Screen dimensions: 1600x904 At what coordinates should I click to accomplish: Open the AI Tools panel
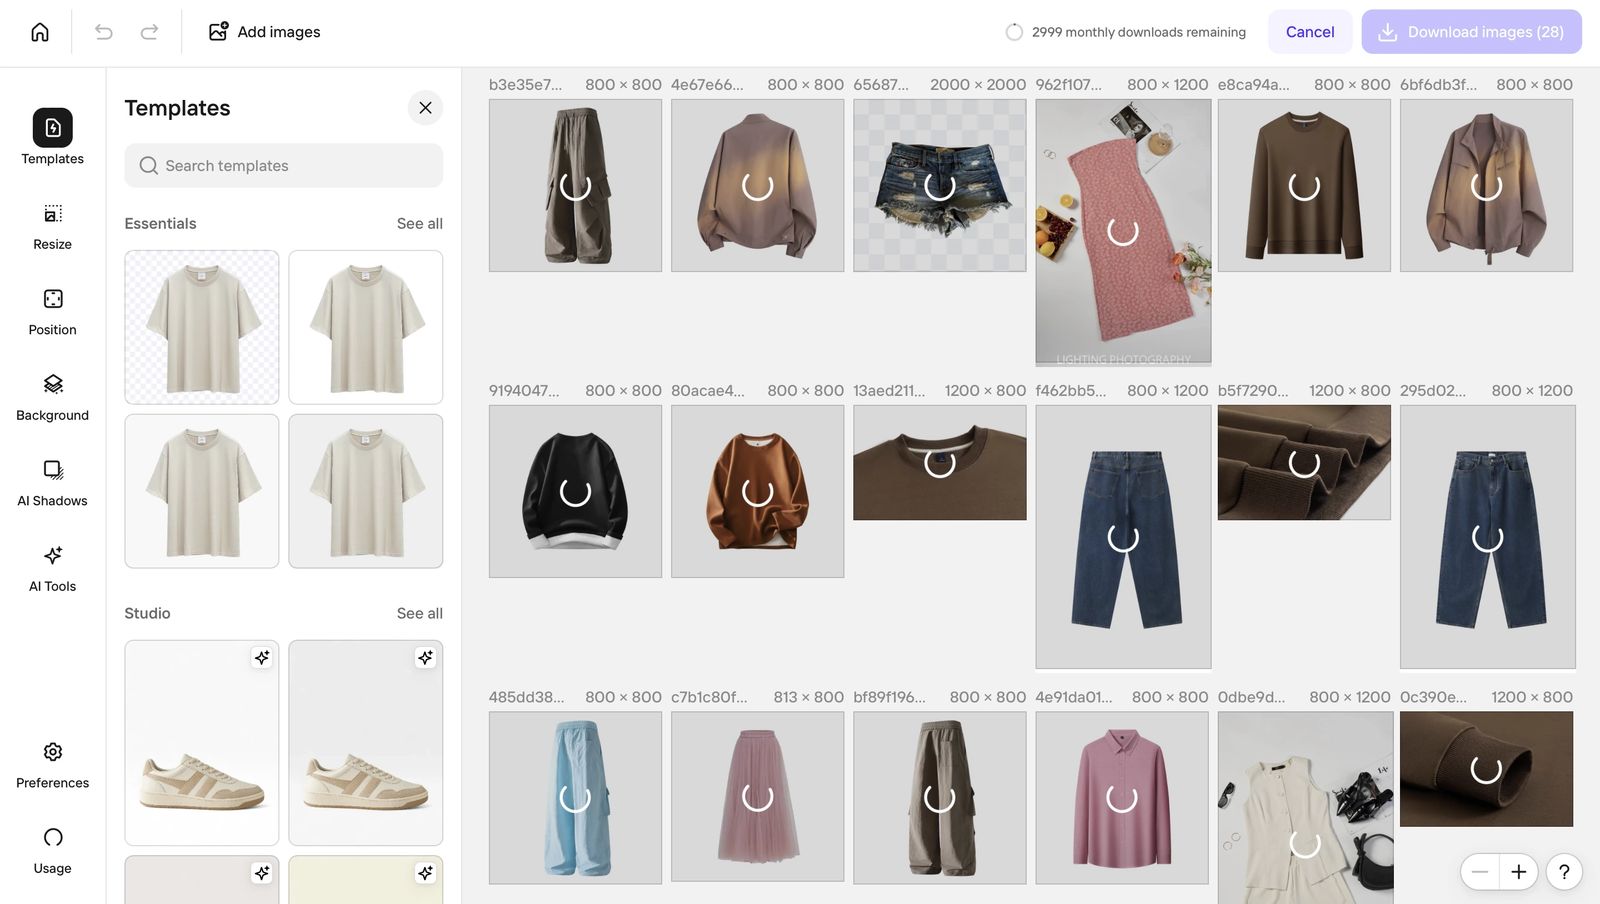coord(52,569)
